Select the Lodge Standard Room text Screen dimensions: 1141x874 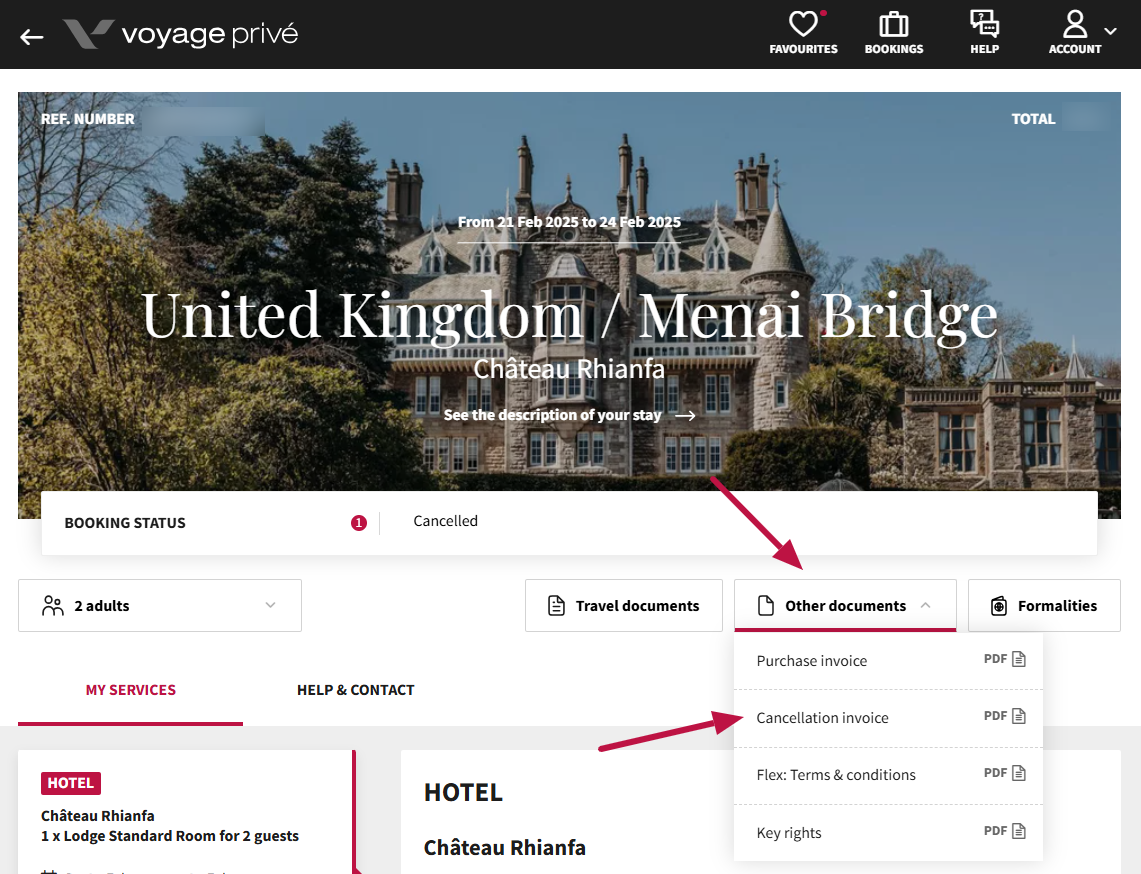170,836
